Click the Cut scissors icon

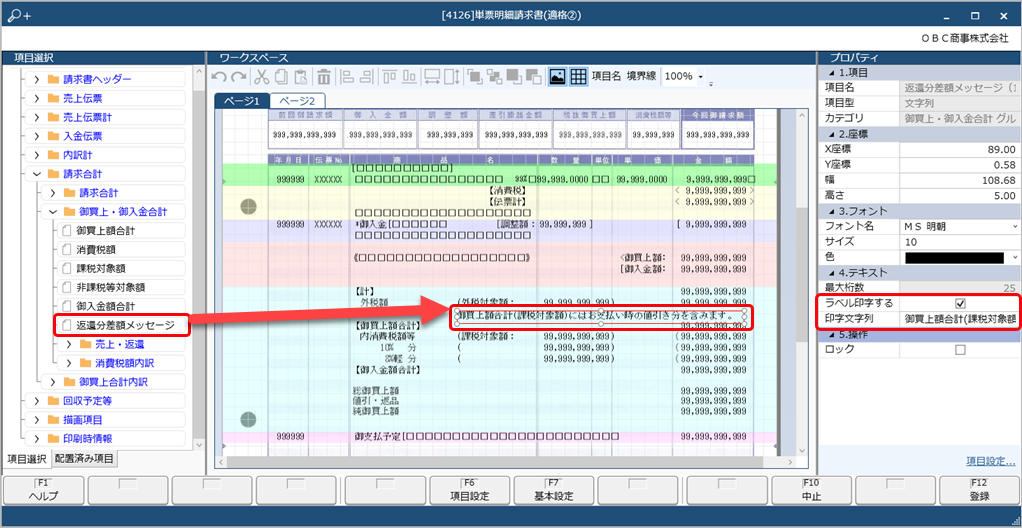tap(261, 77)
